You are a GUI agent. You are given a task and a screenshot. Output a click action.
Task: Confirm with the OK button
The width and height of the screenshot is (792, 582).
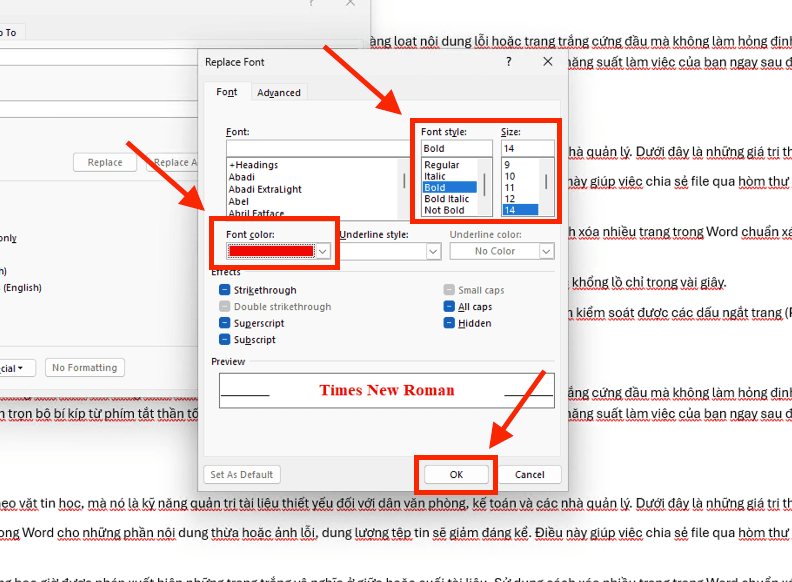[x=456, y=474]
